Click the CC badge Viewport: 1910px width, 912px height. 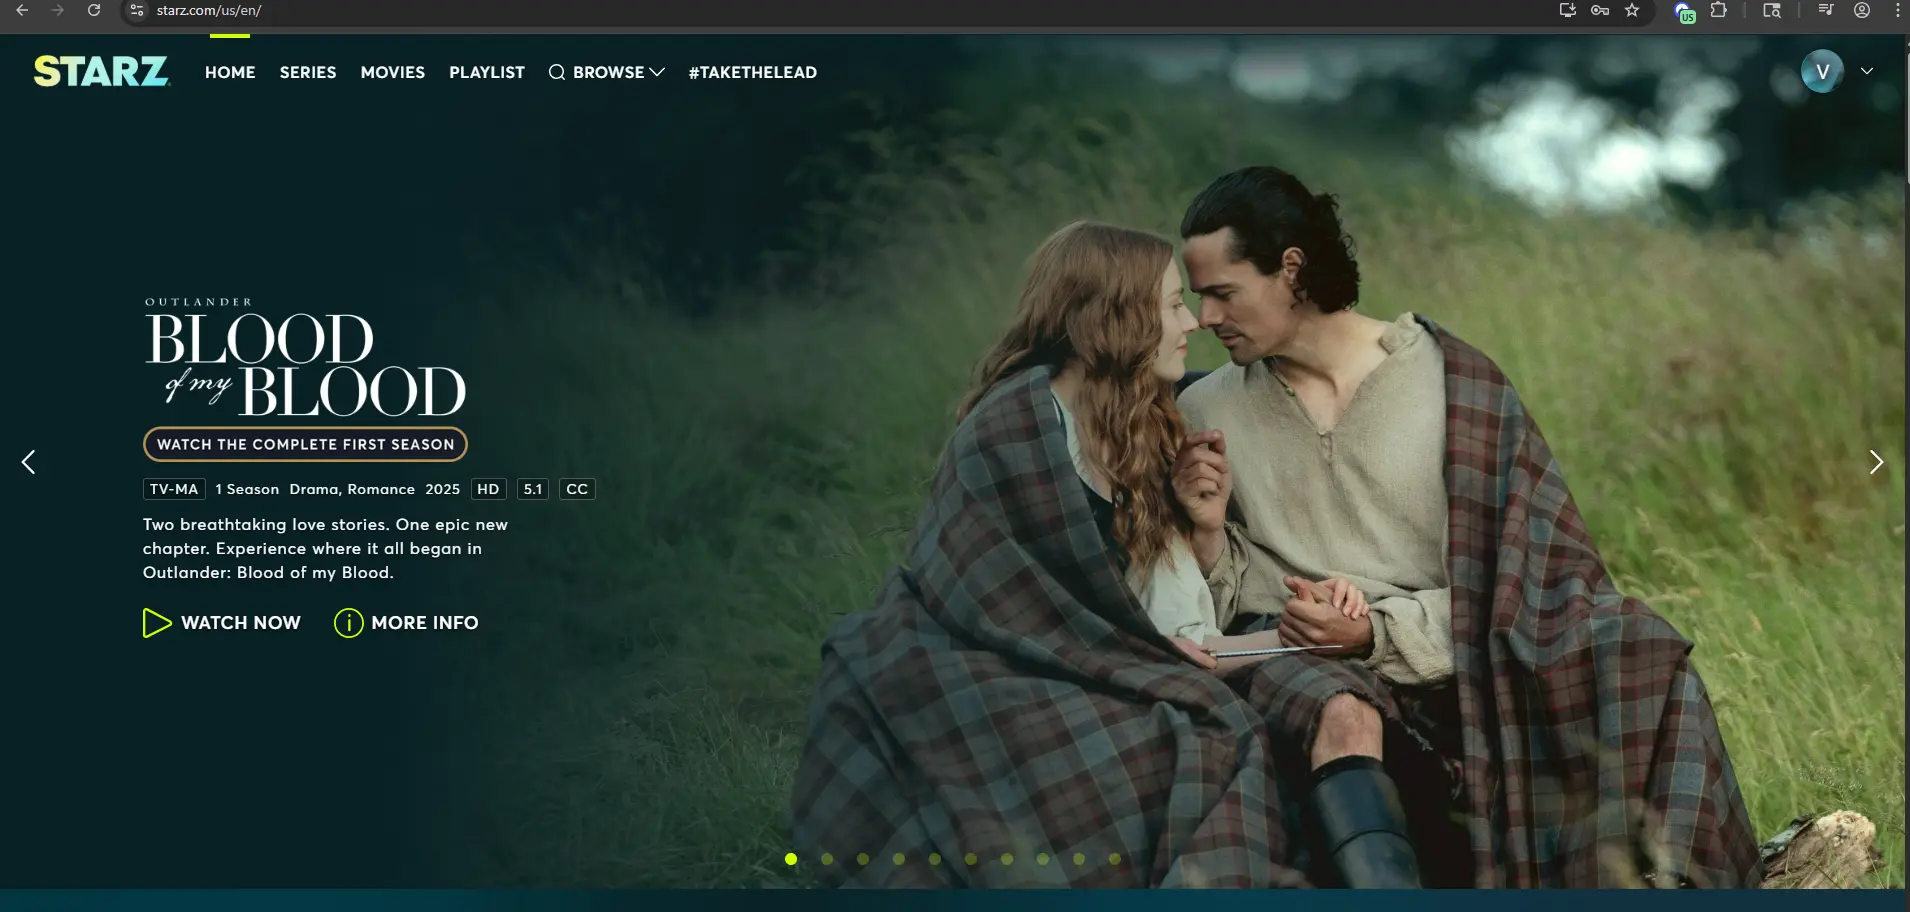pos(577,489)
